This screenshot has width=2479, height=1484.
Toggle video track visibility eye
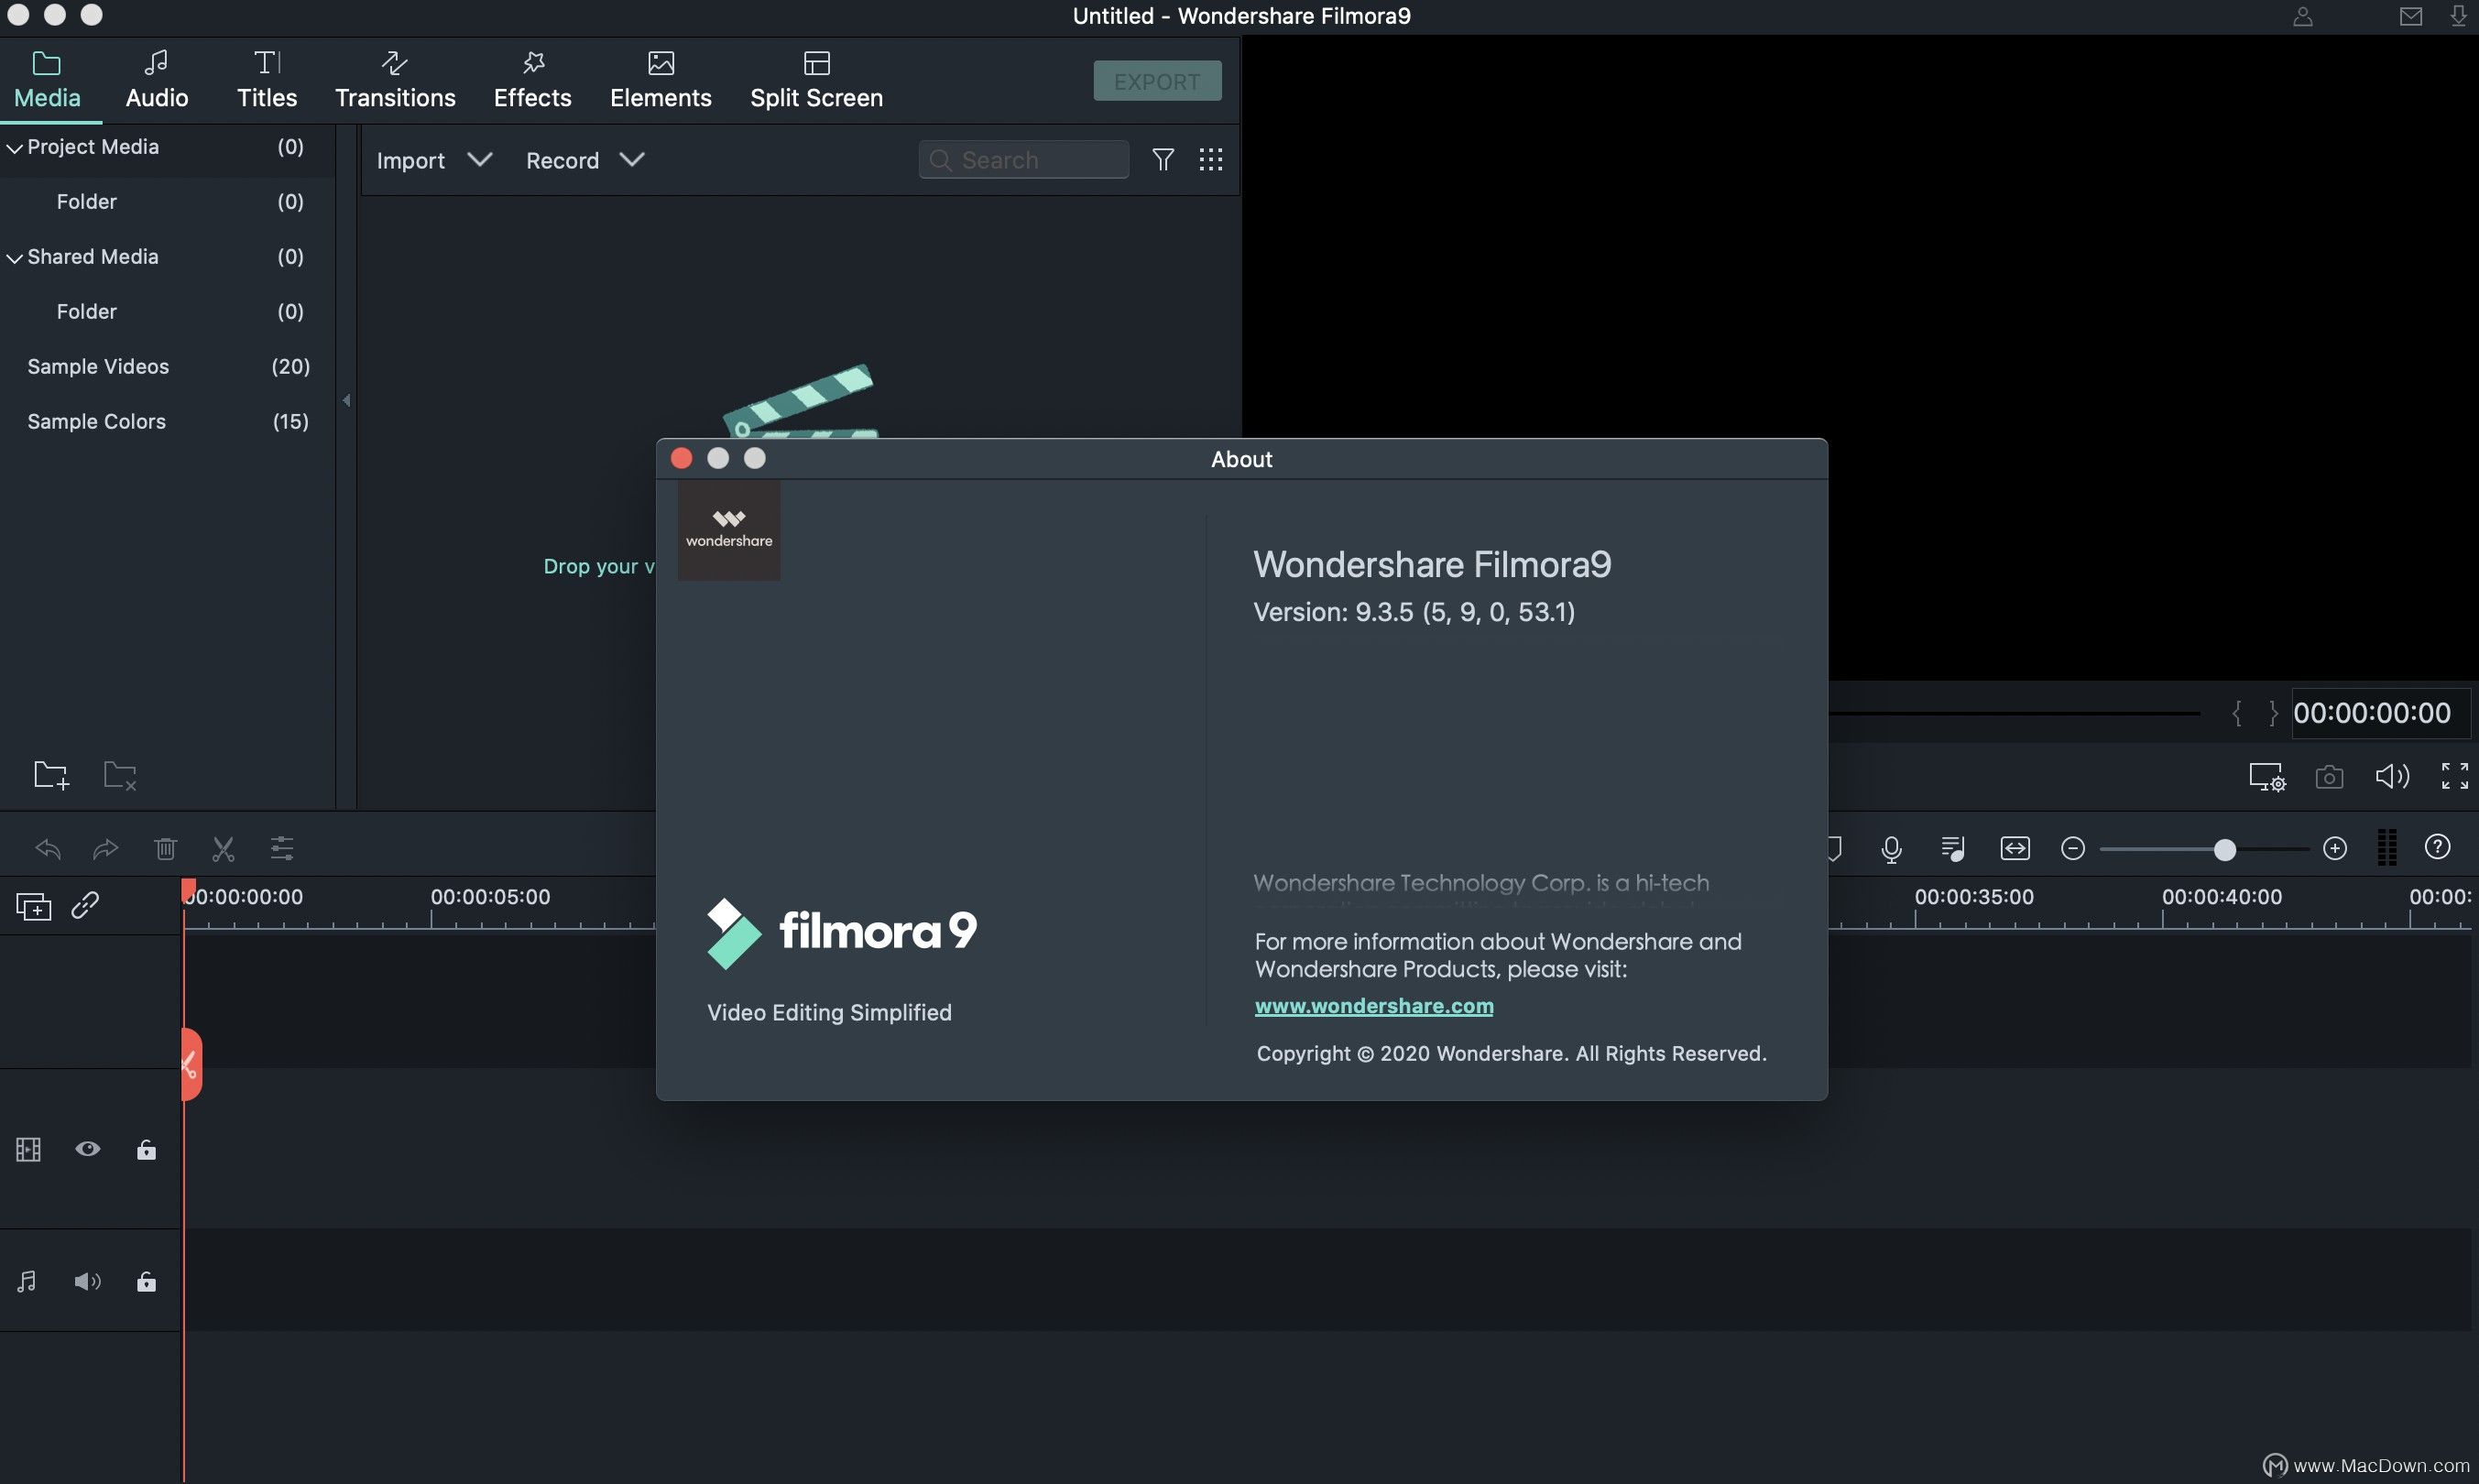[88, 1149]
